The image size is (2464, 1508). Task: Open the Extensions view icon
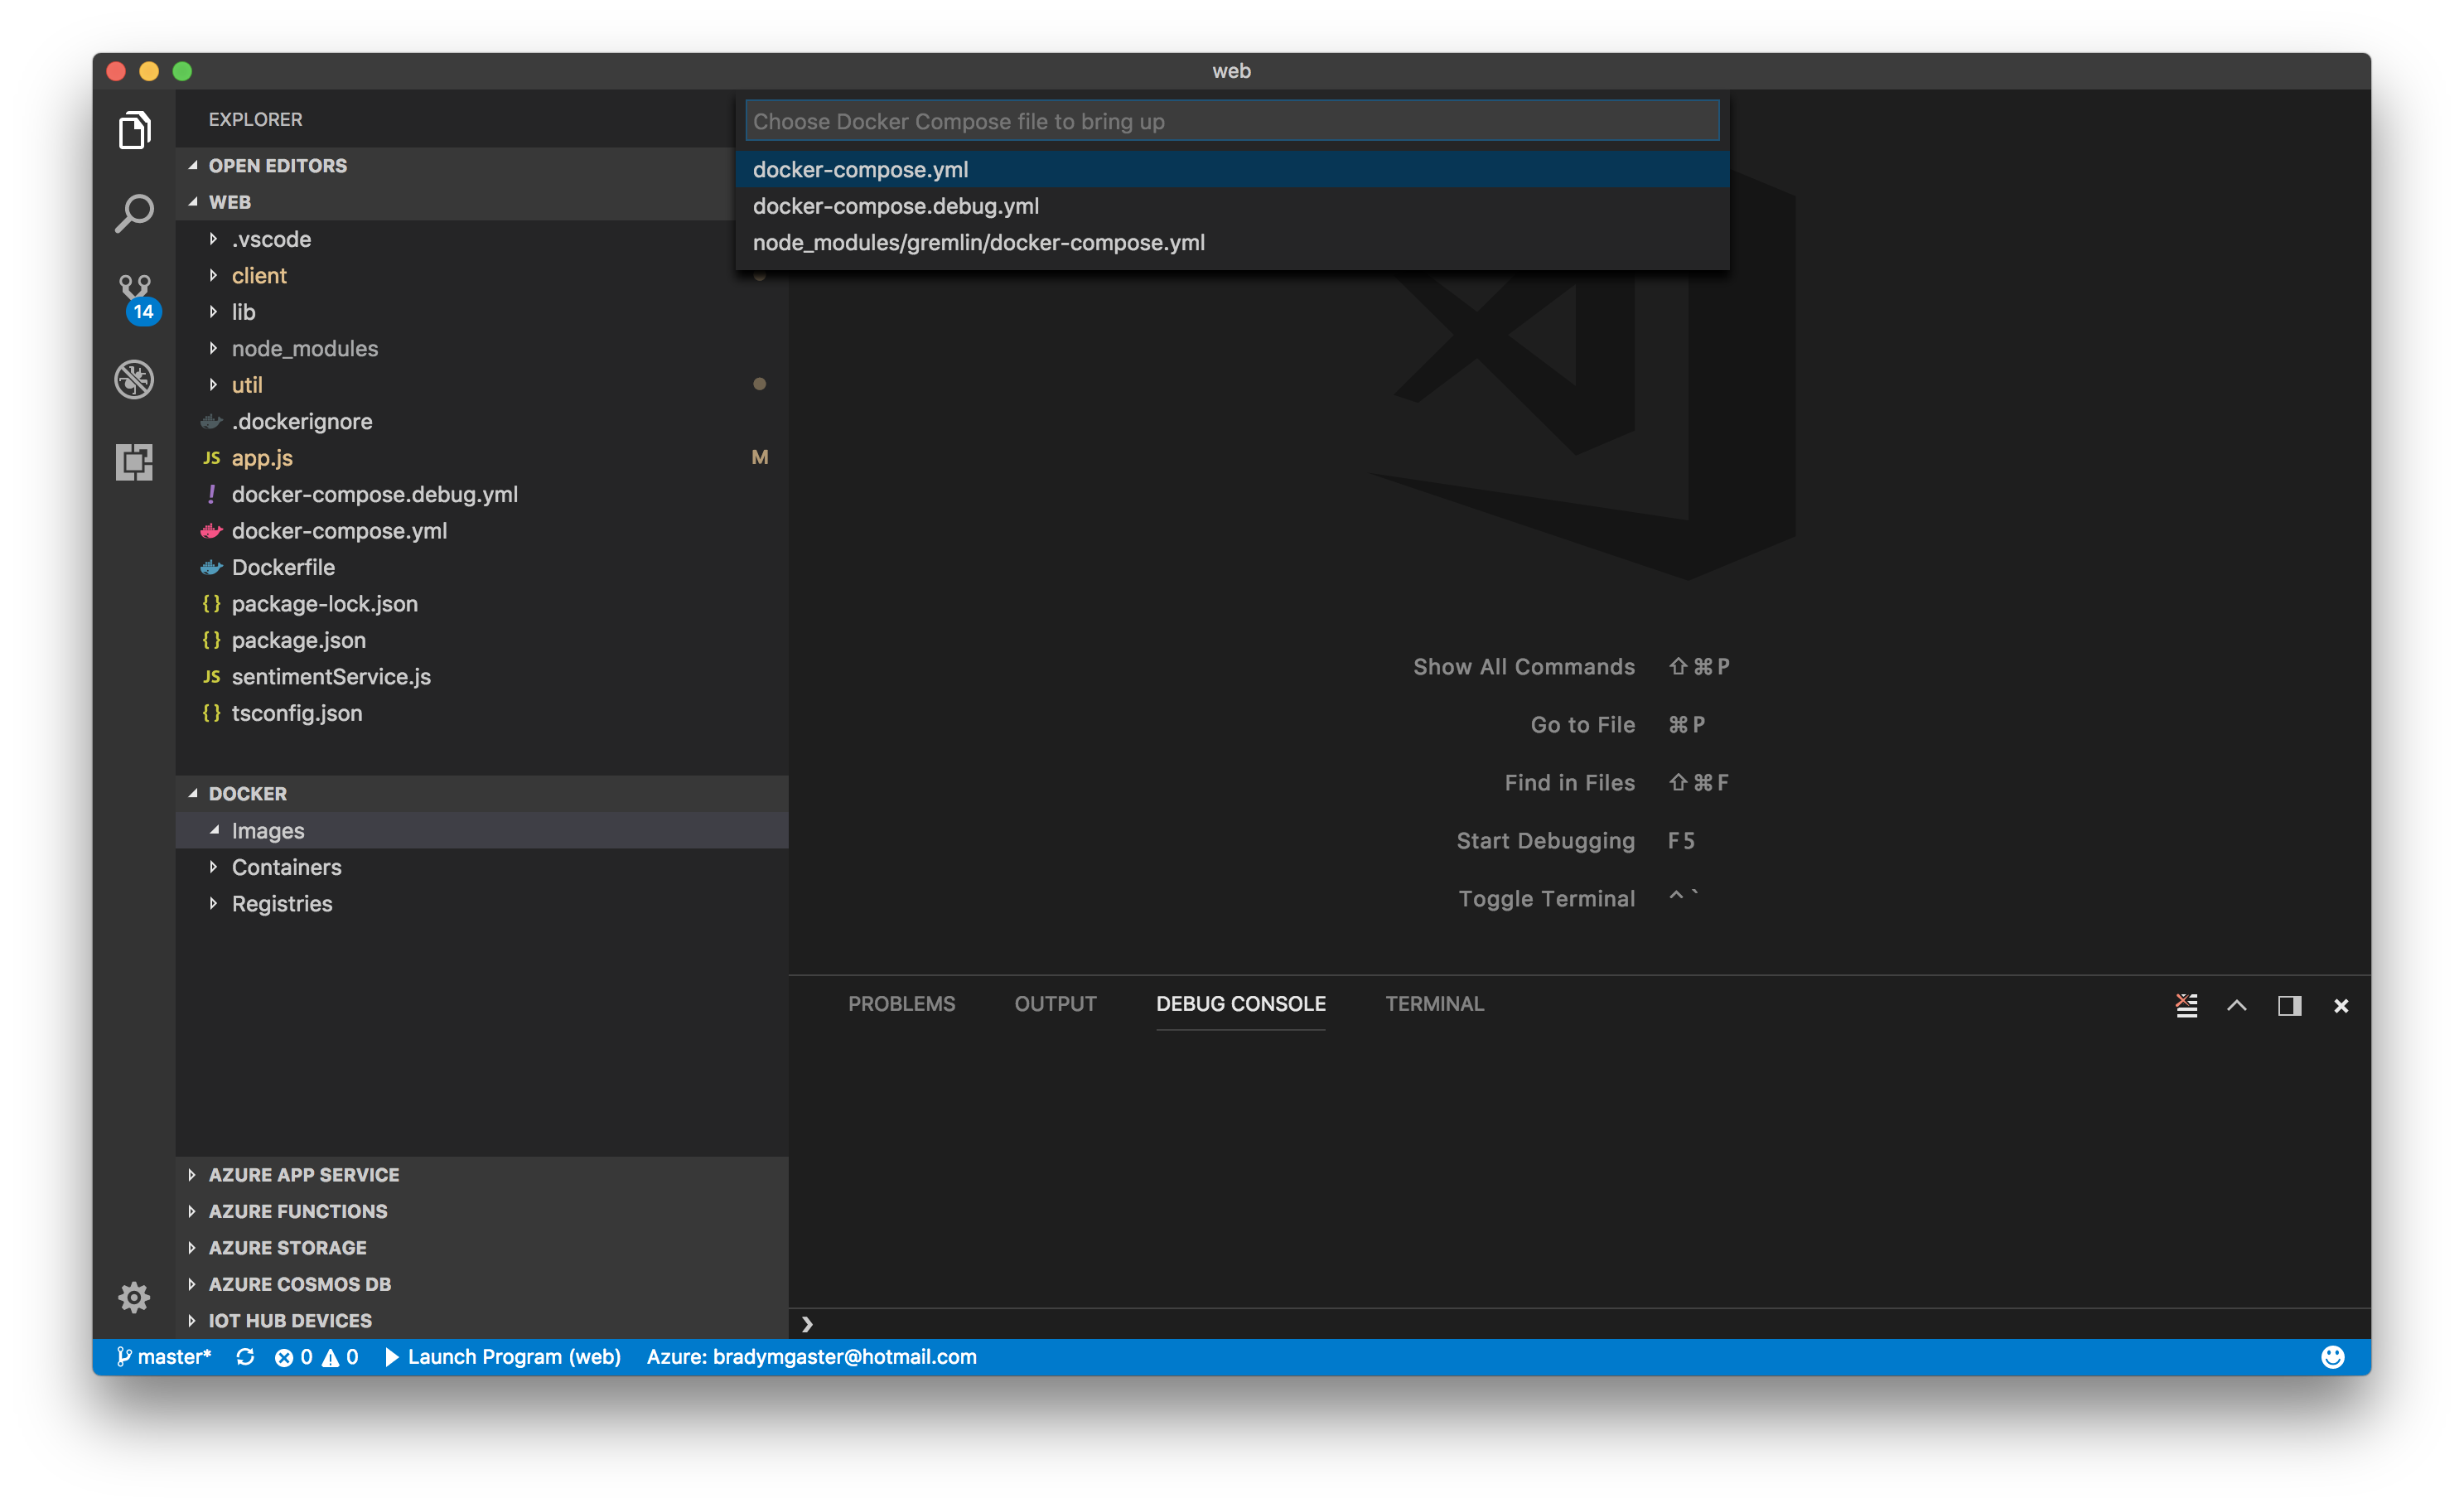[134, 461]
